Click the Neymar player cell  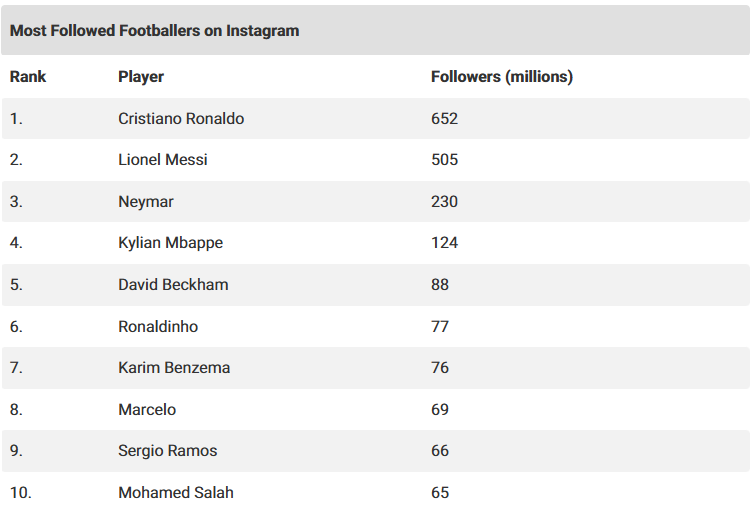tap(146, 202)
